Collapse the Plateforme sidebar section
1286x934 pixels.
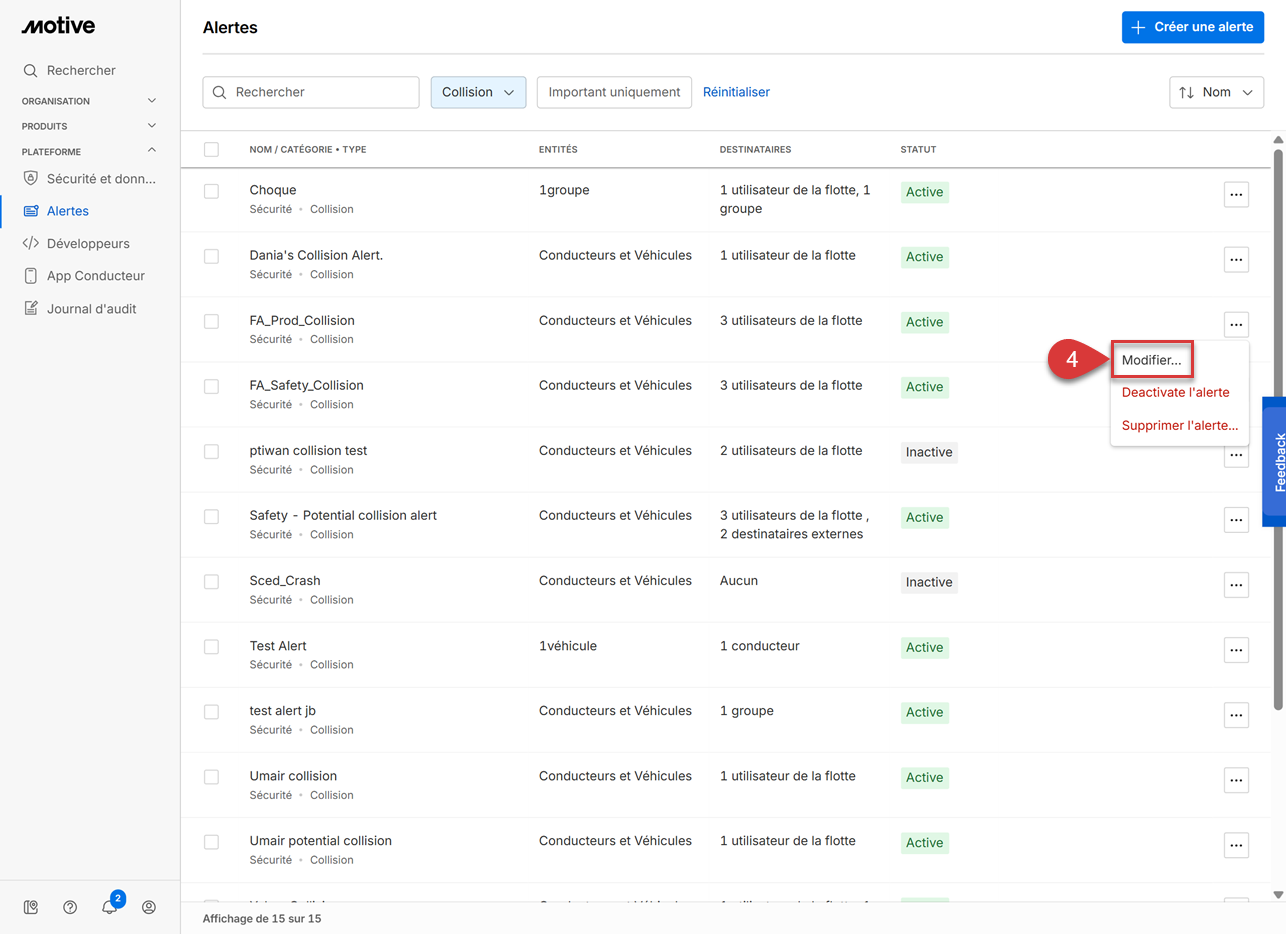(152, 151)
